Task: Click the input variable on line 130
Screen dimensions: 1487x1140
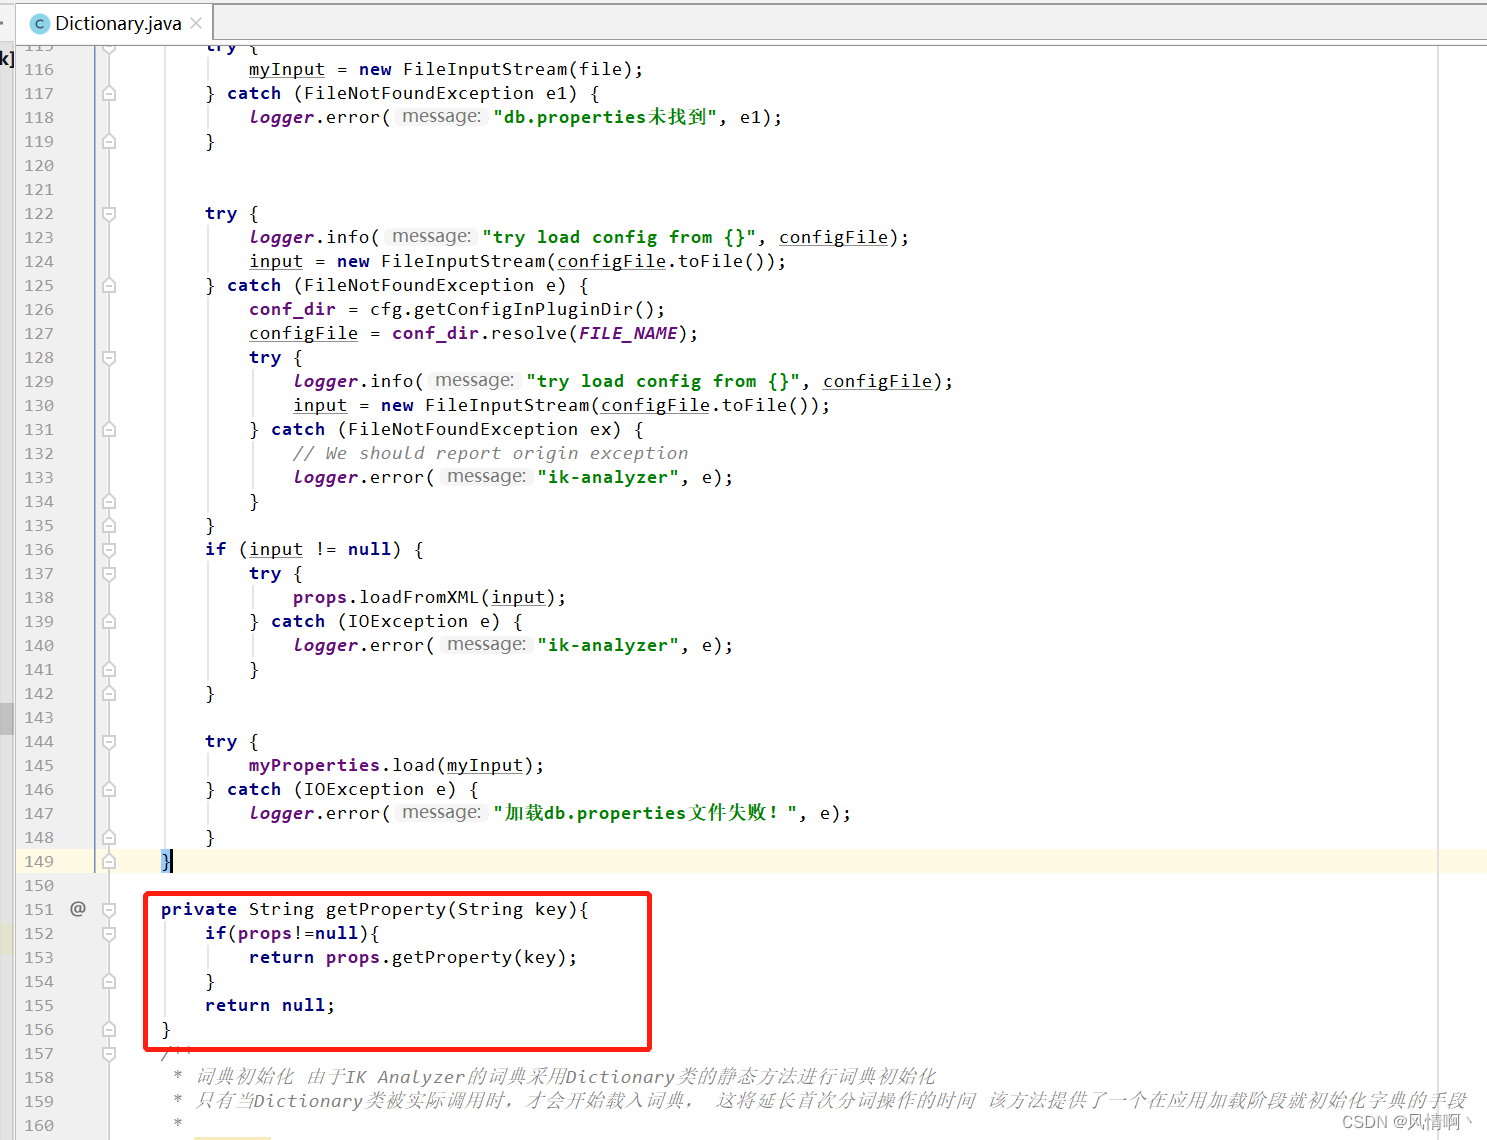Action: point(320,405)
